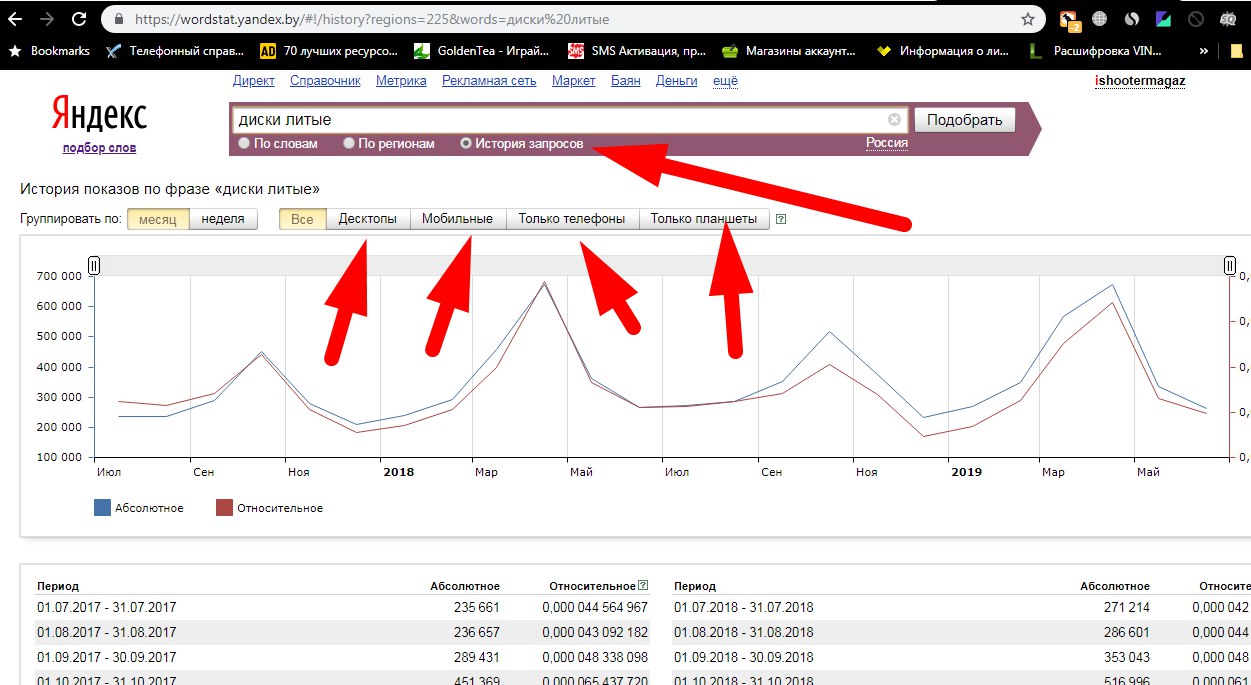Open the orange extension icon with badge
This screenshot has height=685, width=1251.
[x=1070, y=19]
